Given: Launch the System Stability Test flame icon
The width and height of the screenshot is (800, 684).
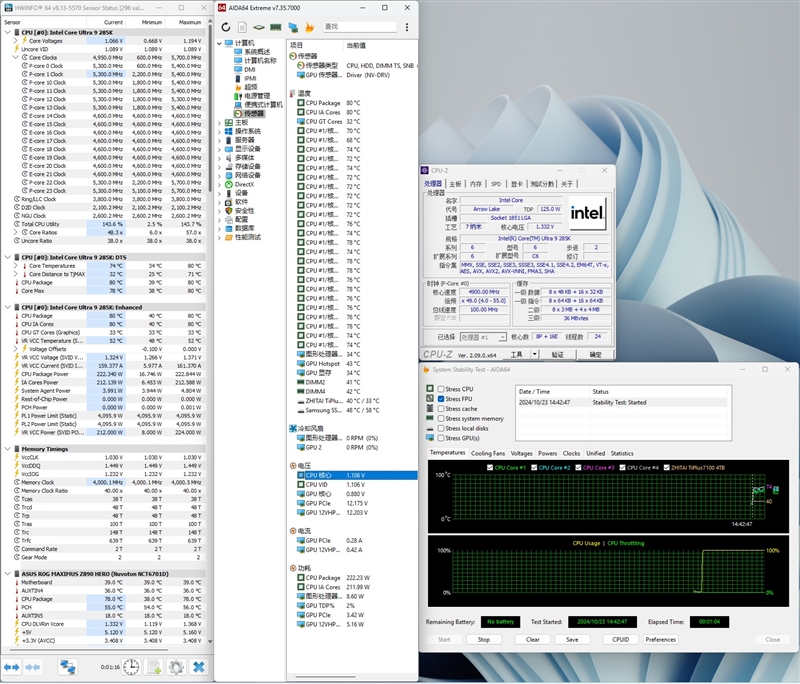Looking at the screenshot, I should point(310,27).
